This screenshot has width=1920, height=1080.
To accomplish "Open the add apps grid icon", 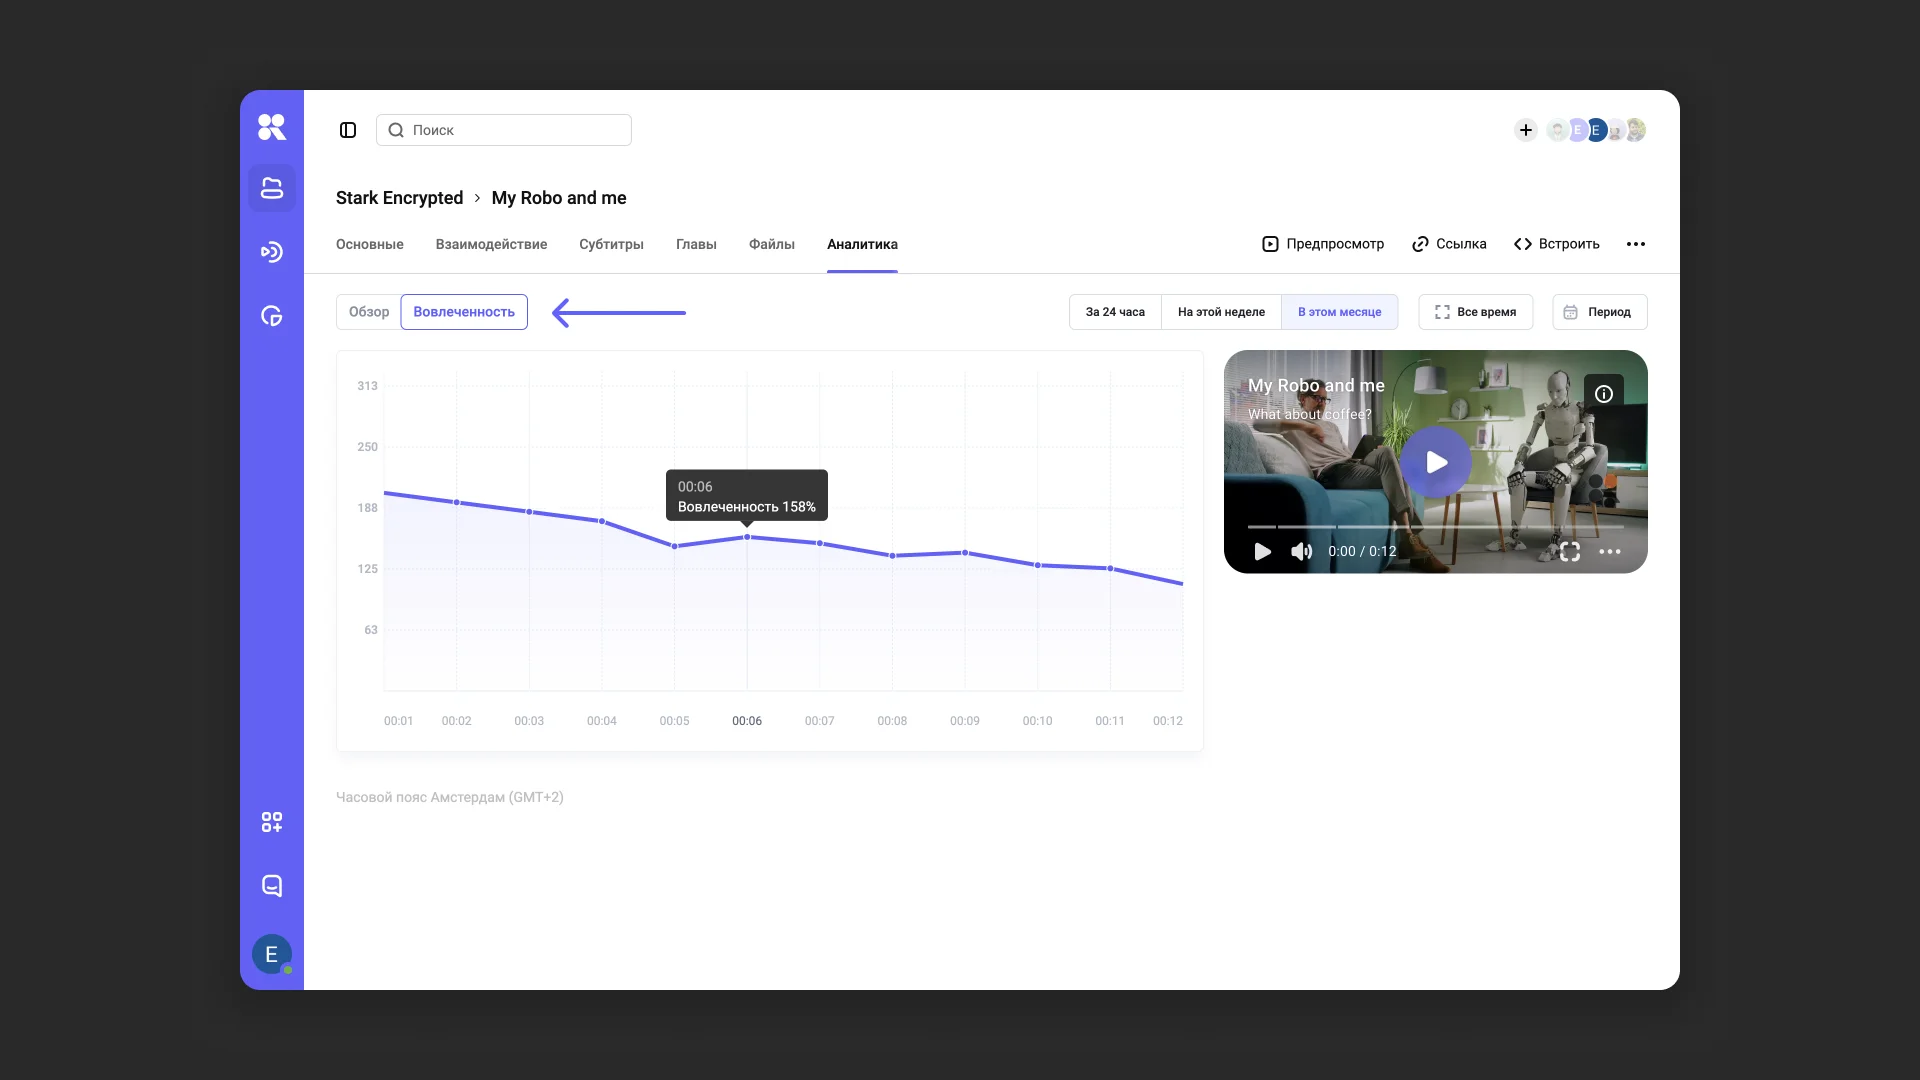I will 272,822.
